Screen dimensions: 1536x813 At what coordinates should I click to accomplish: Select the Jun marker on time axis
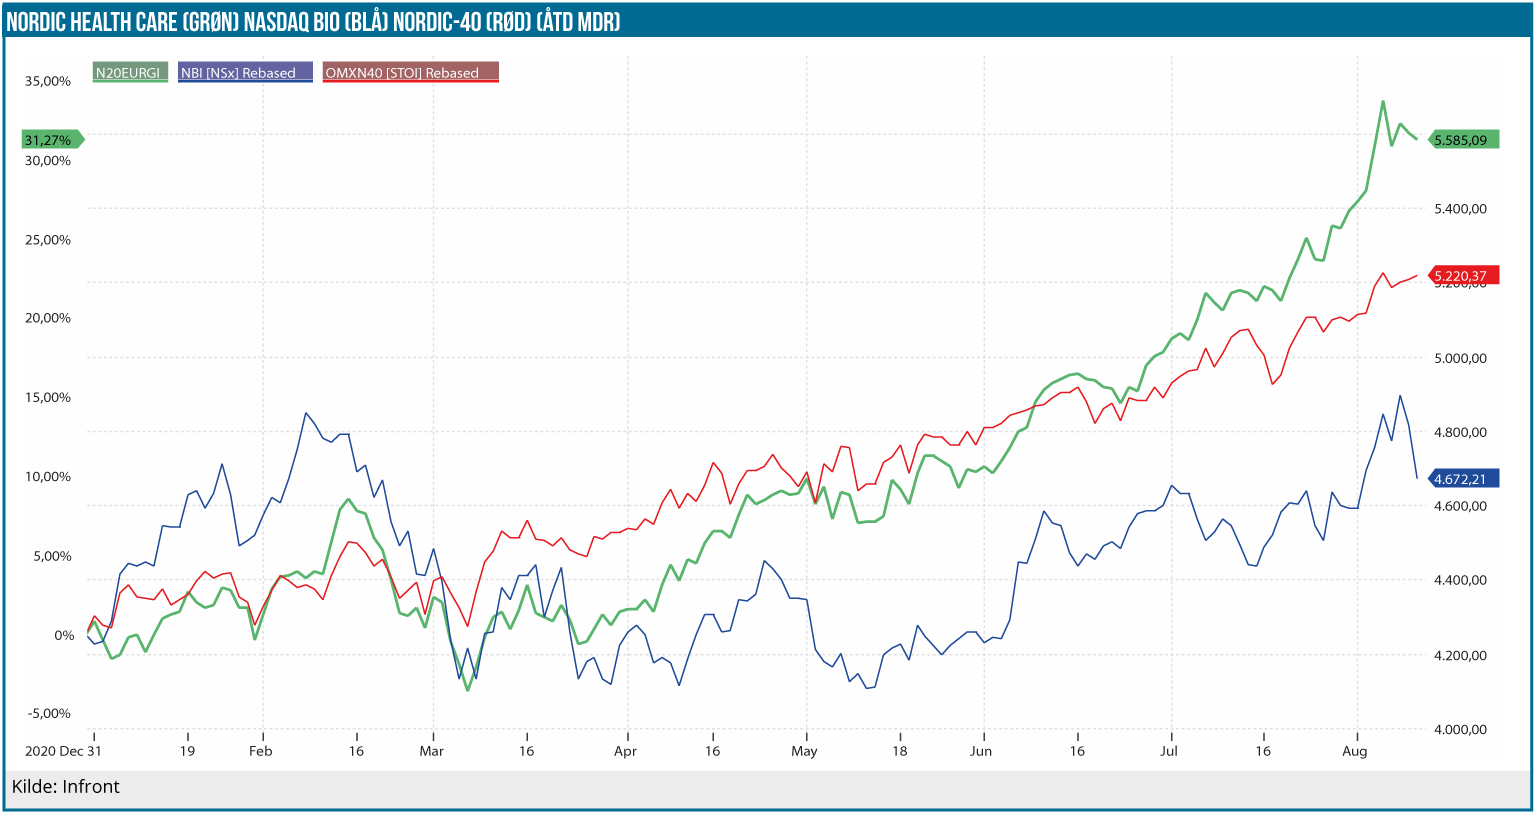(981, 751)
